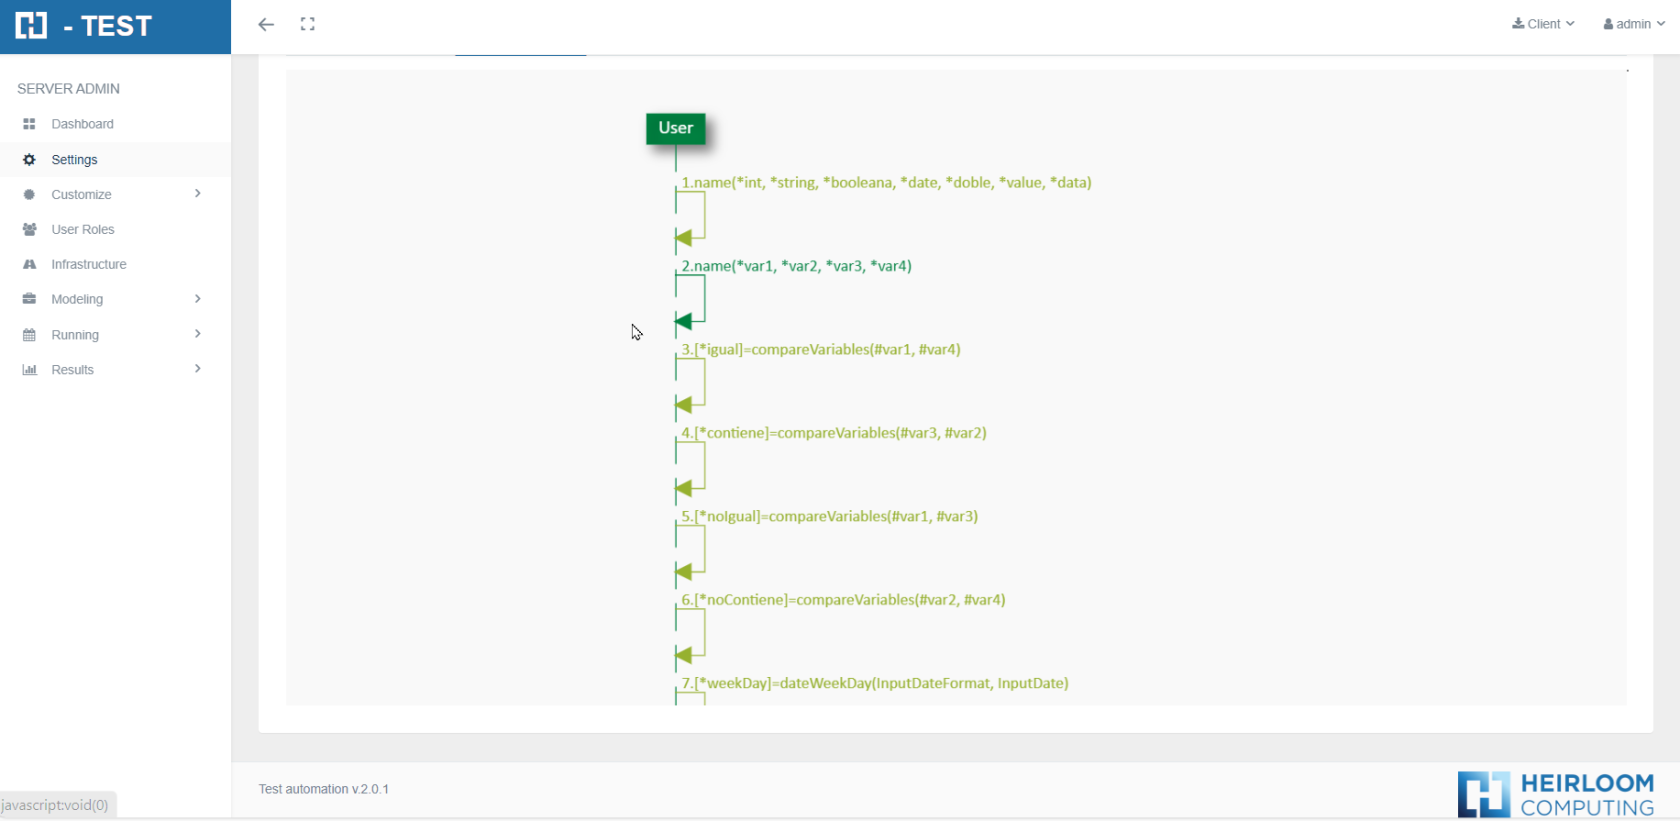Select User Roles in the sidebar

point(83,230)
